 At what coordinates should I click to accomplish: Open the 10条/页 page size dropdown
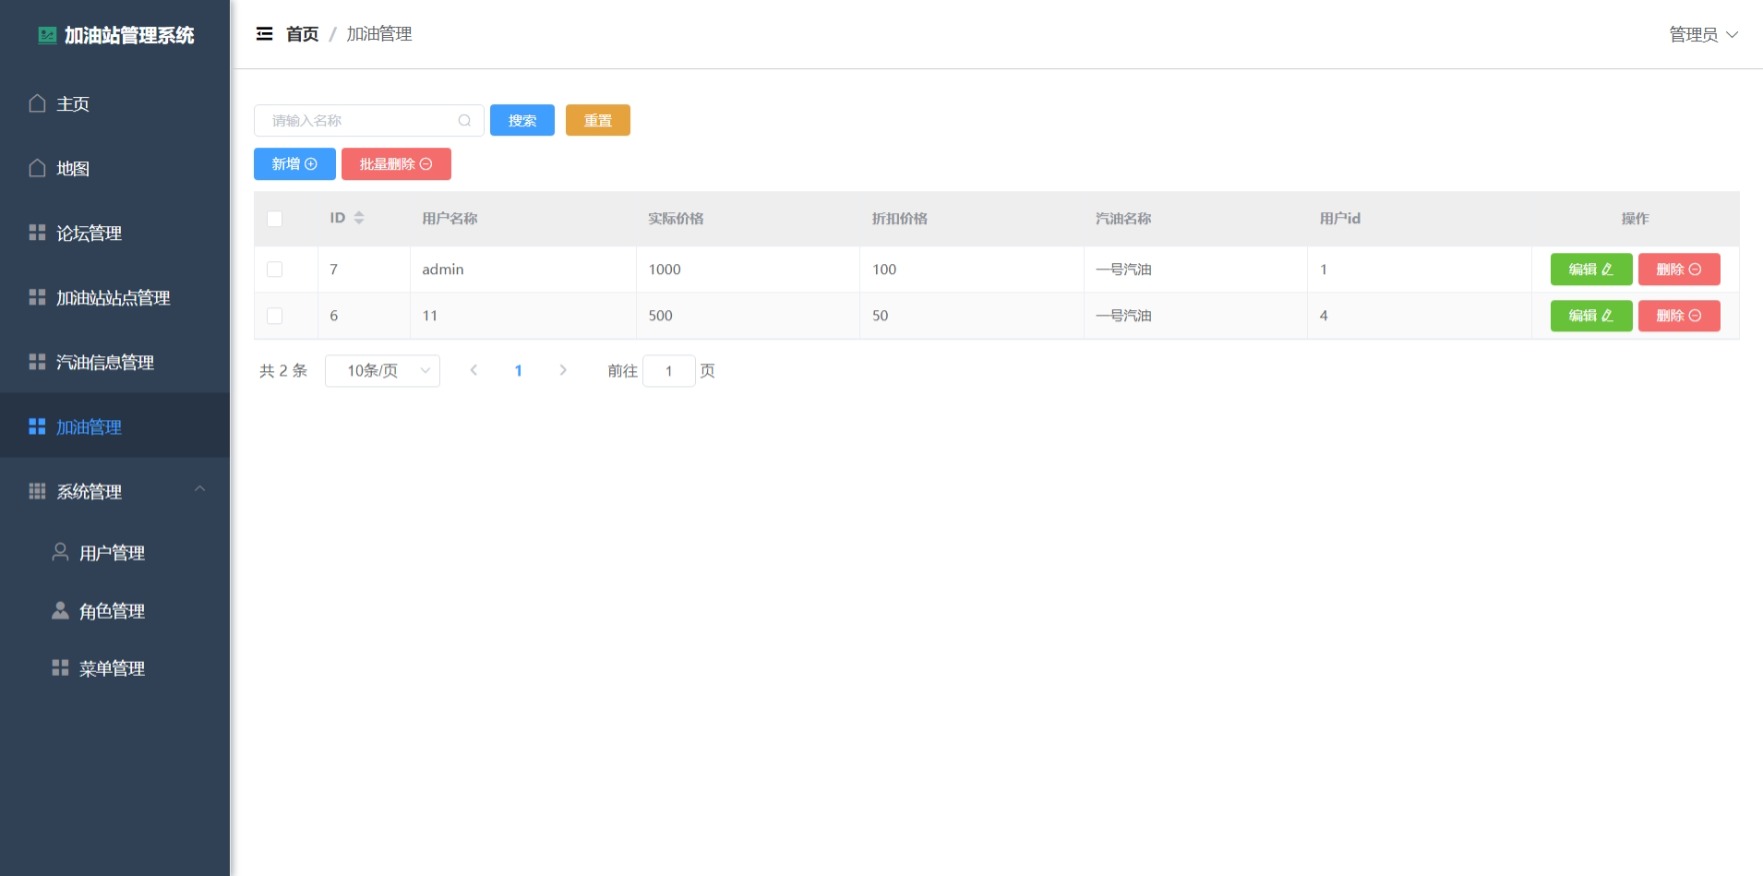[383, 370]
